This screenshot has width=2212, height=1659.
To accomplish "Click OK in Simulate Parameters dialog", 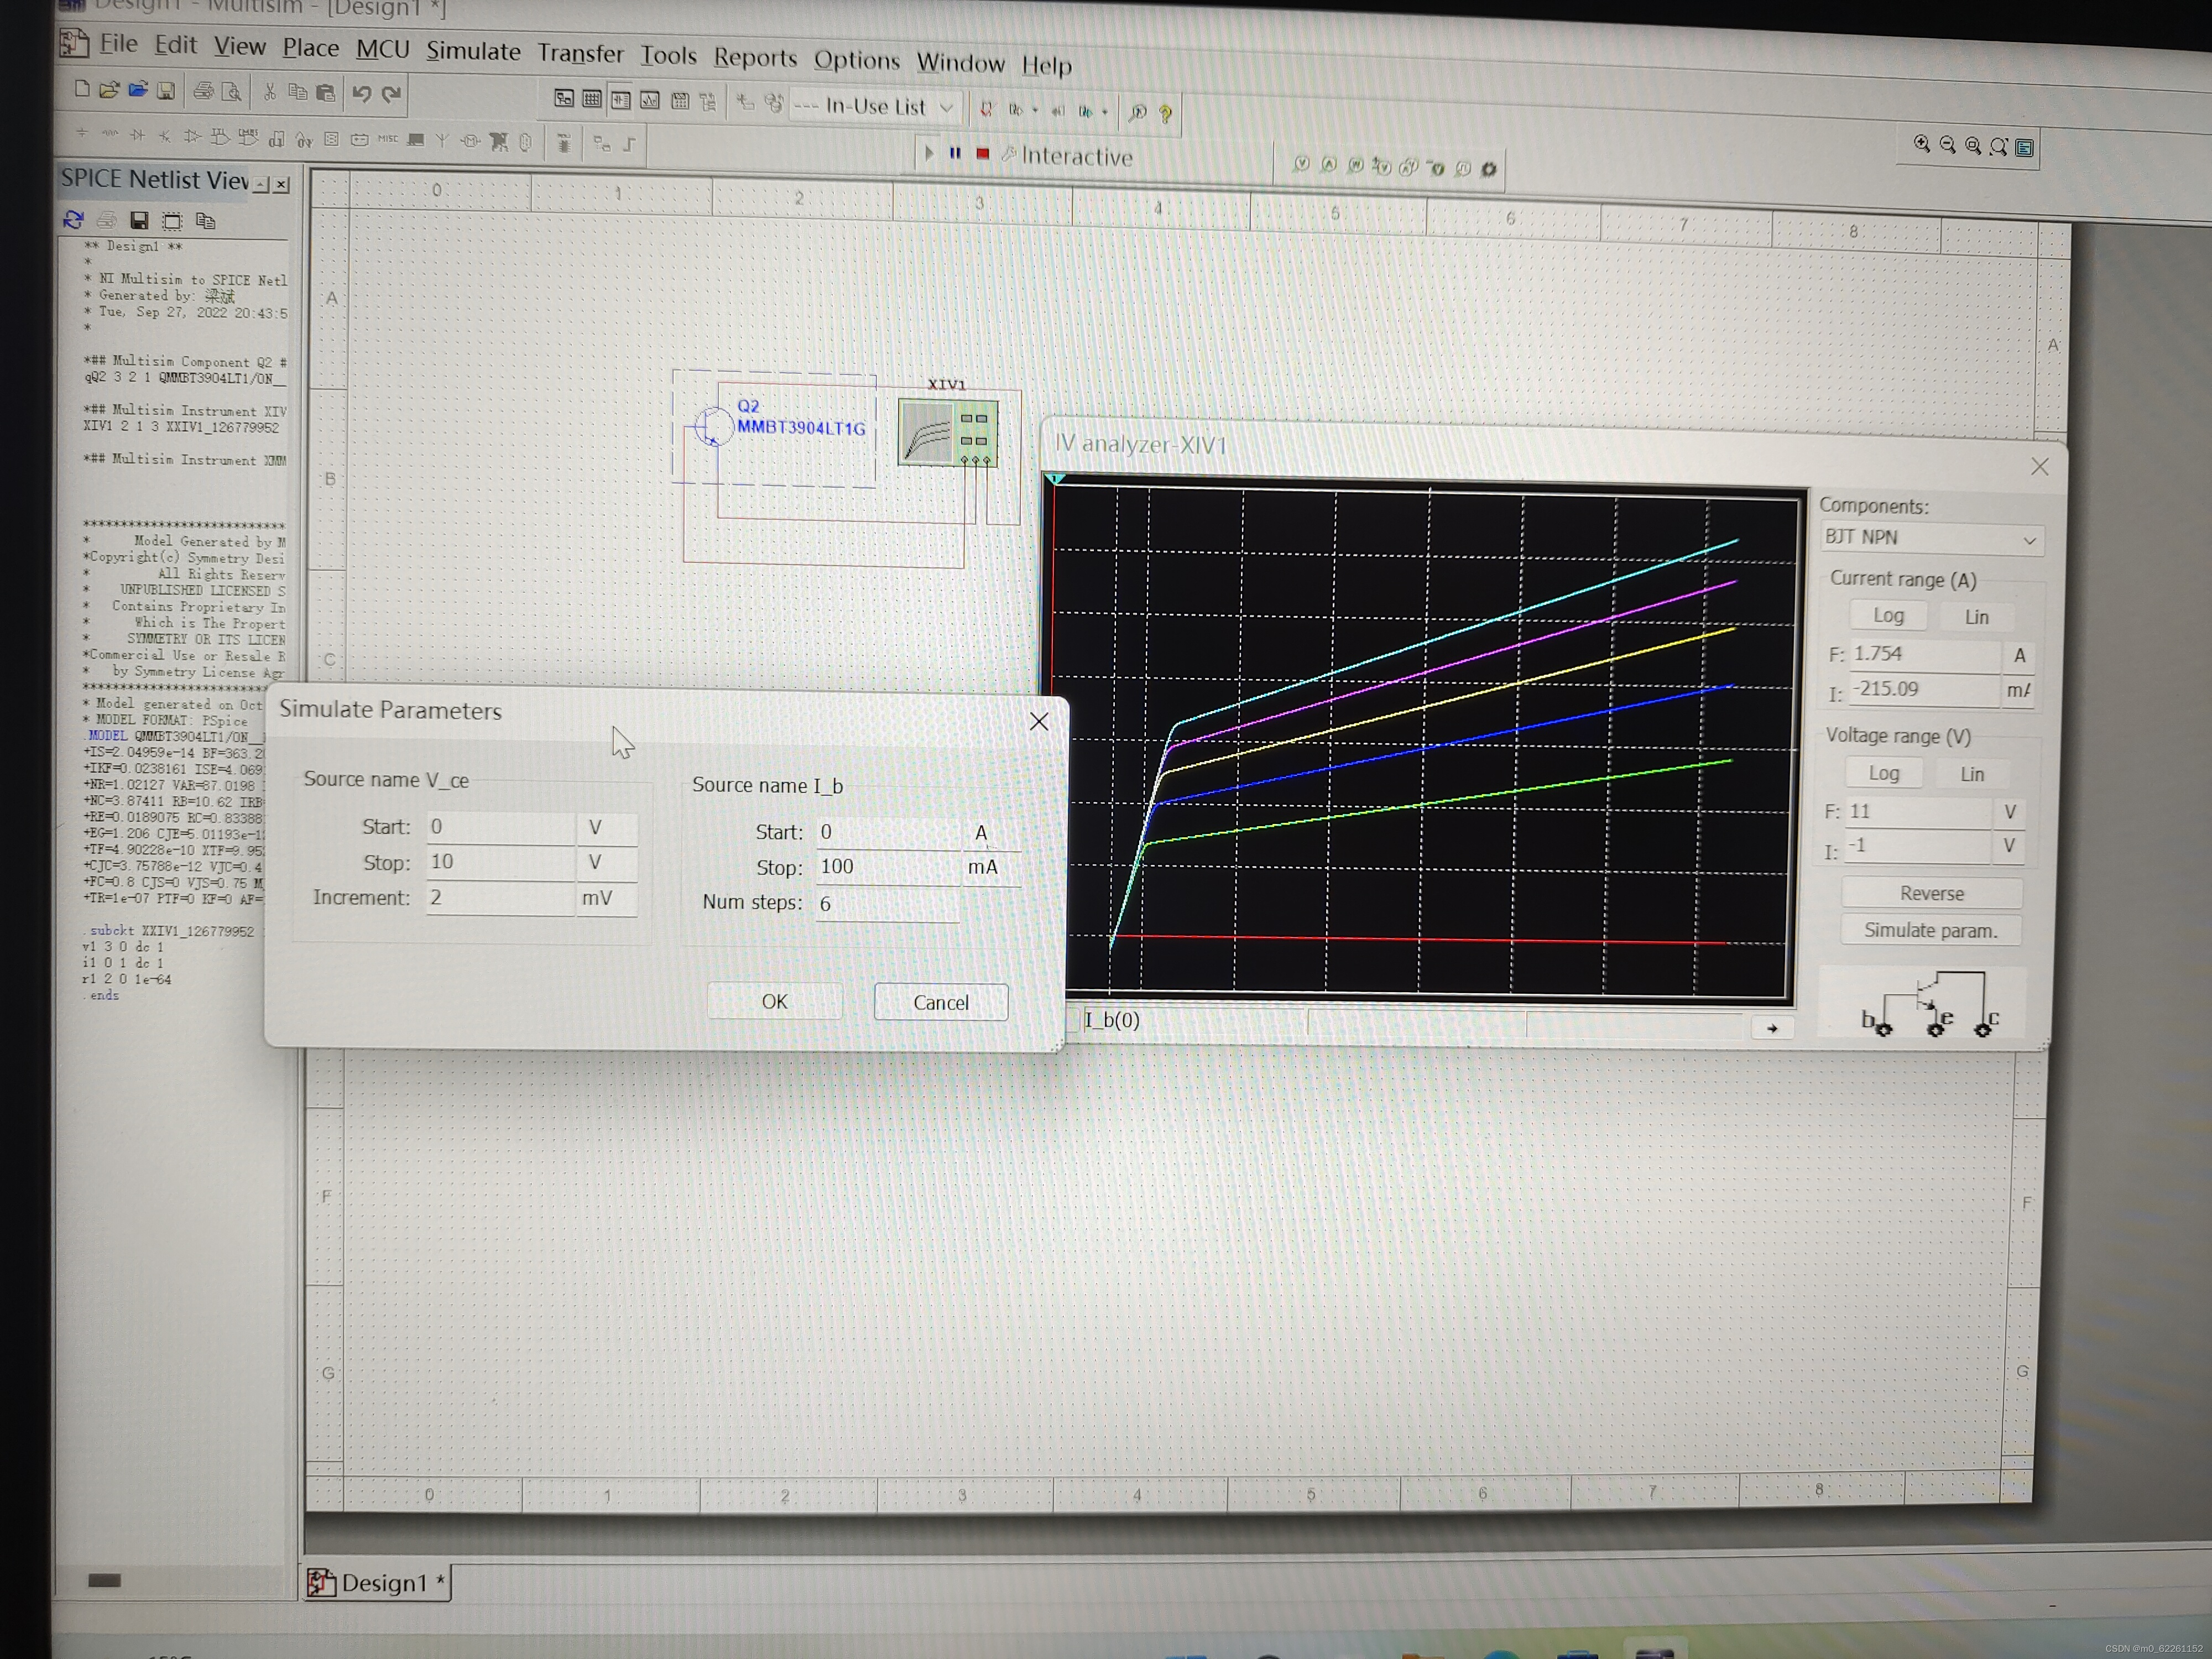I will (775, 1001).
